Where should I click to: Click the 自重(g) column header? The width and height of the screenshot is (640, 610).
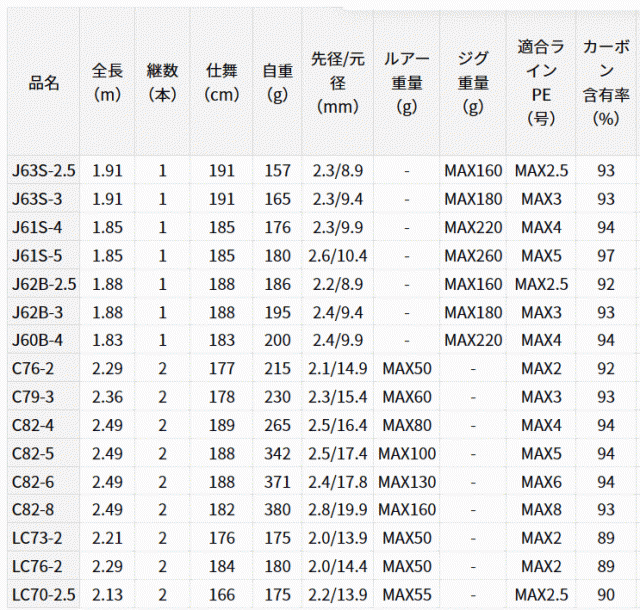click(278, 82)
